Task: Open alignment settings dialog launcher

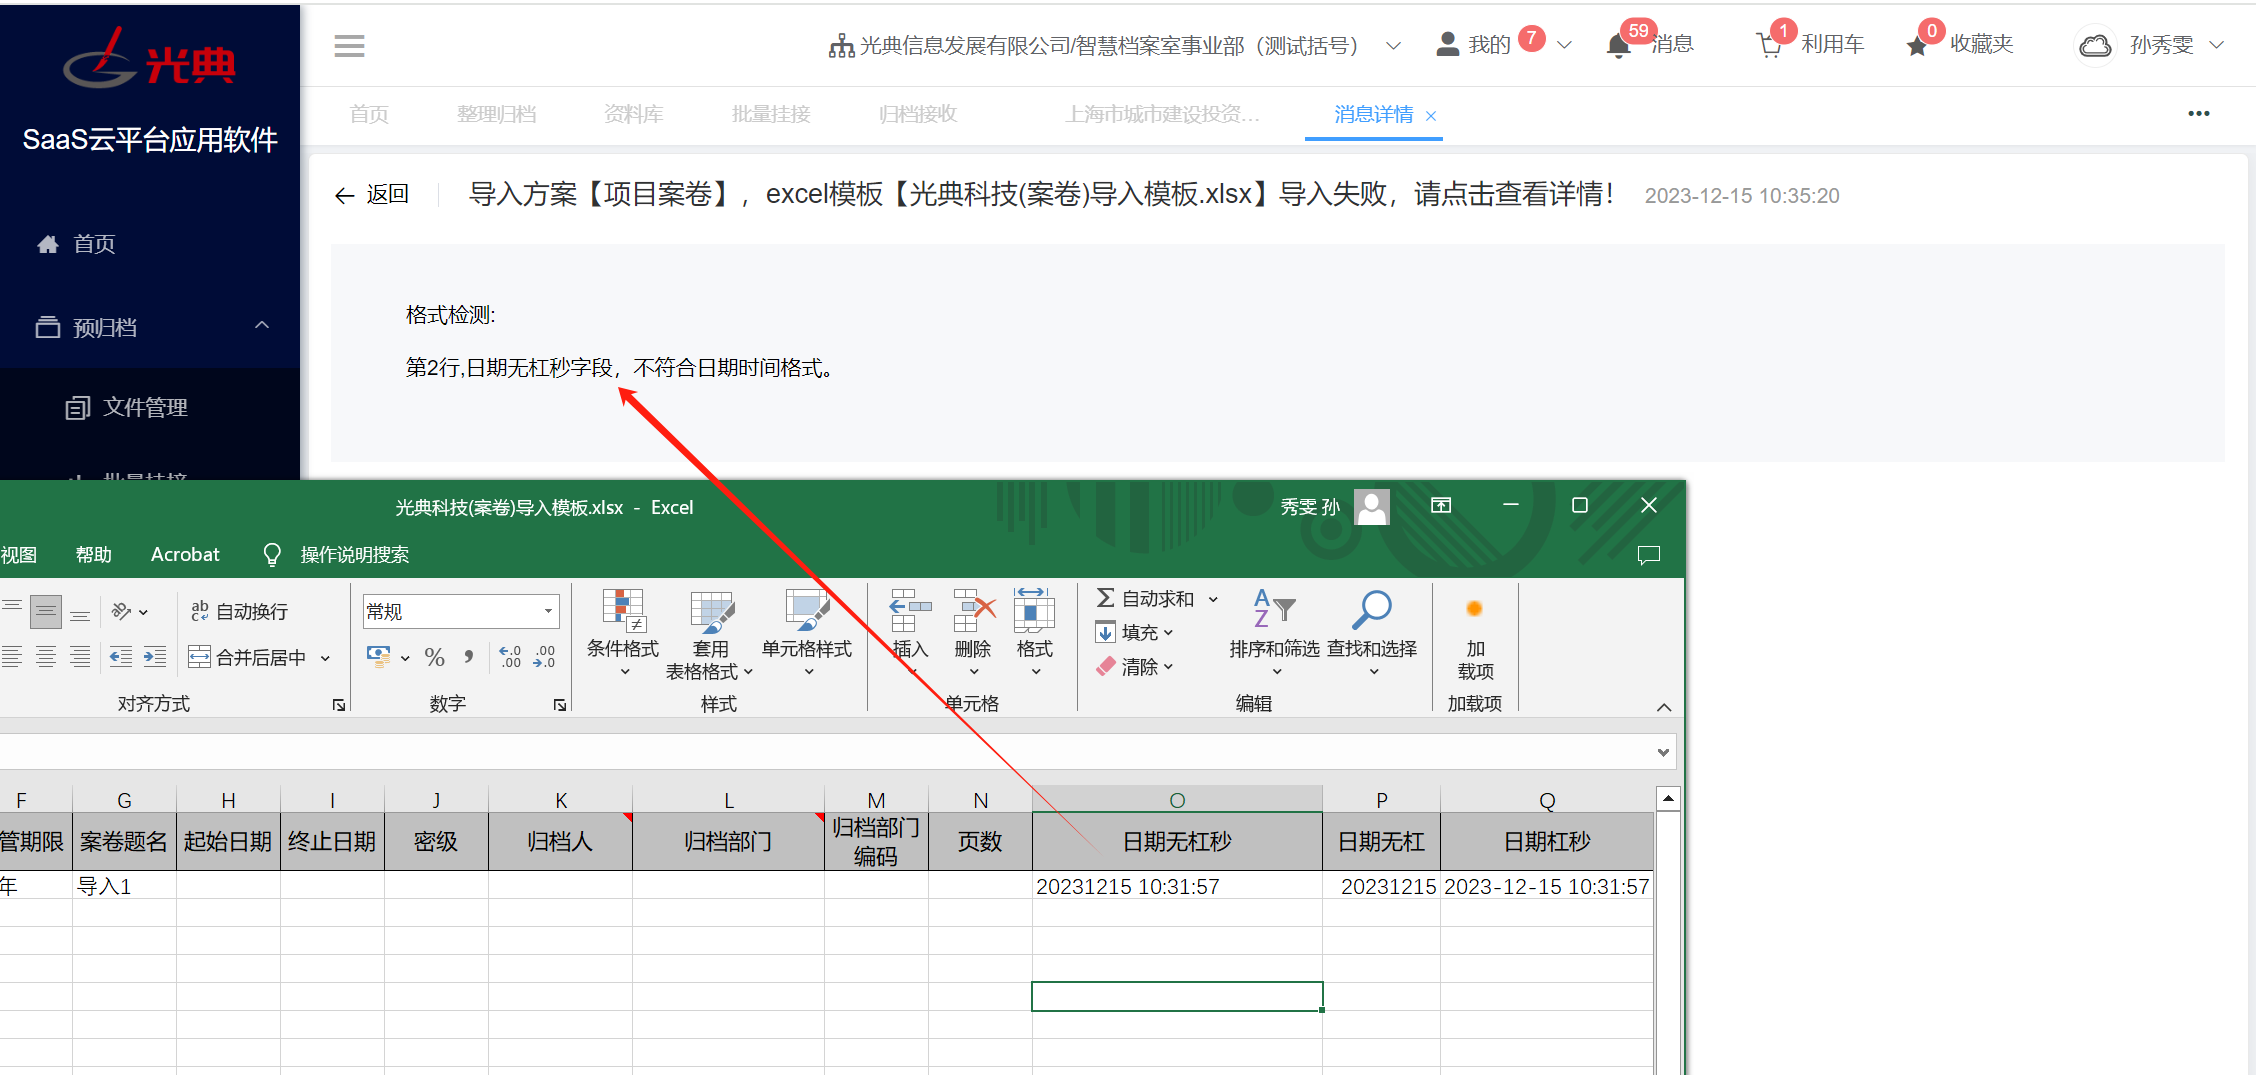Action: [x=339, y=705]
